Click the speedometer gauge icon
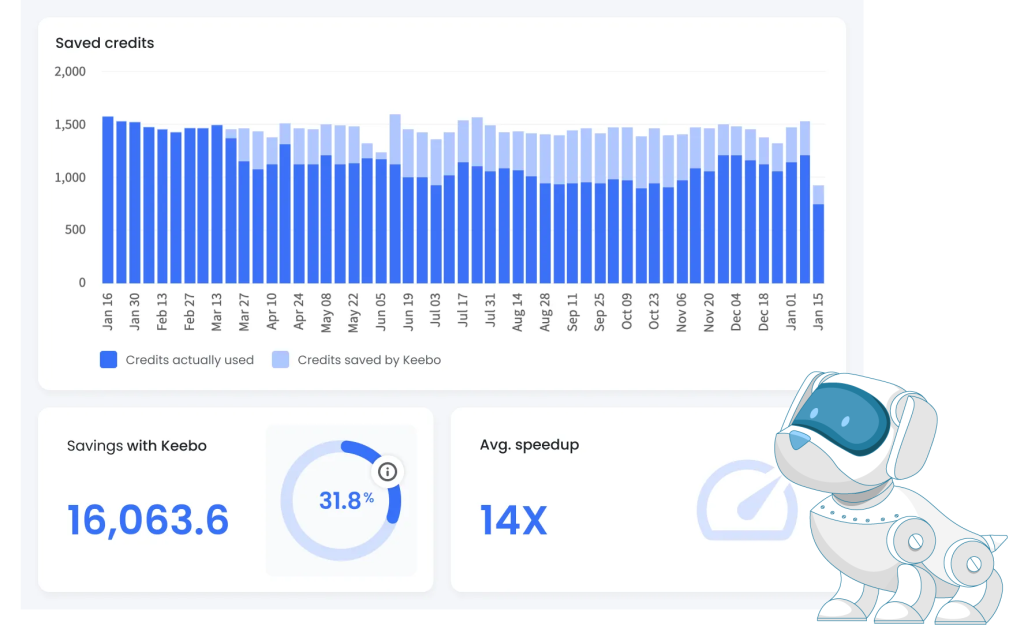This screenshot has height=629, width=1024. (x=746, y=500)
